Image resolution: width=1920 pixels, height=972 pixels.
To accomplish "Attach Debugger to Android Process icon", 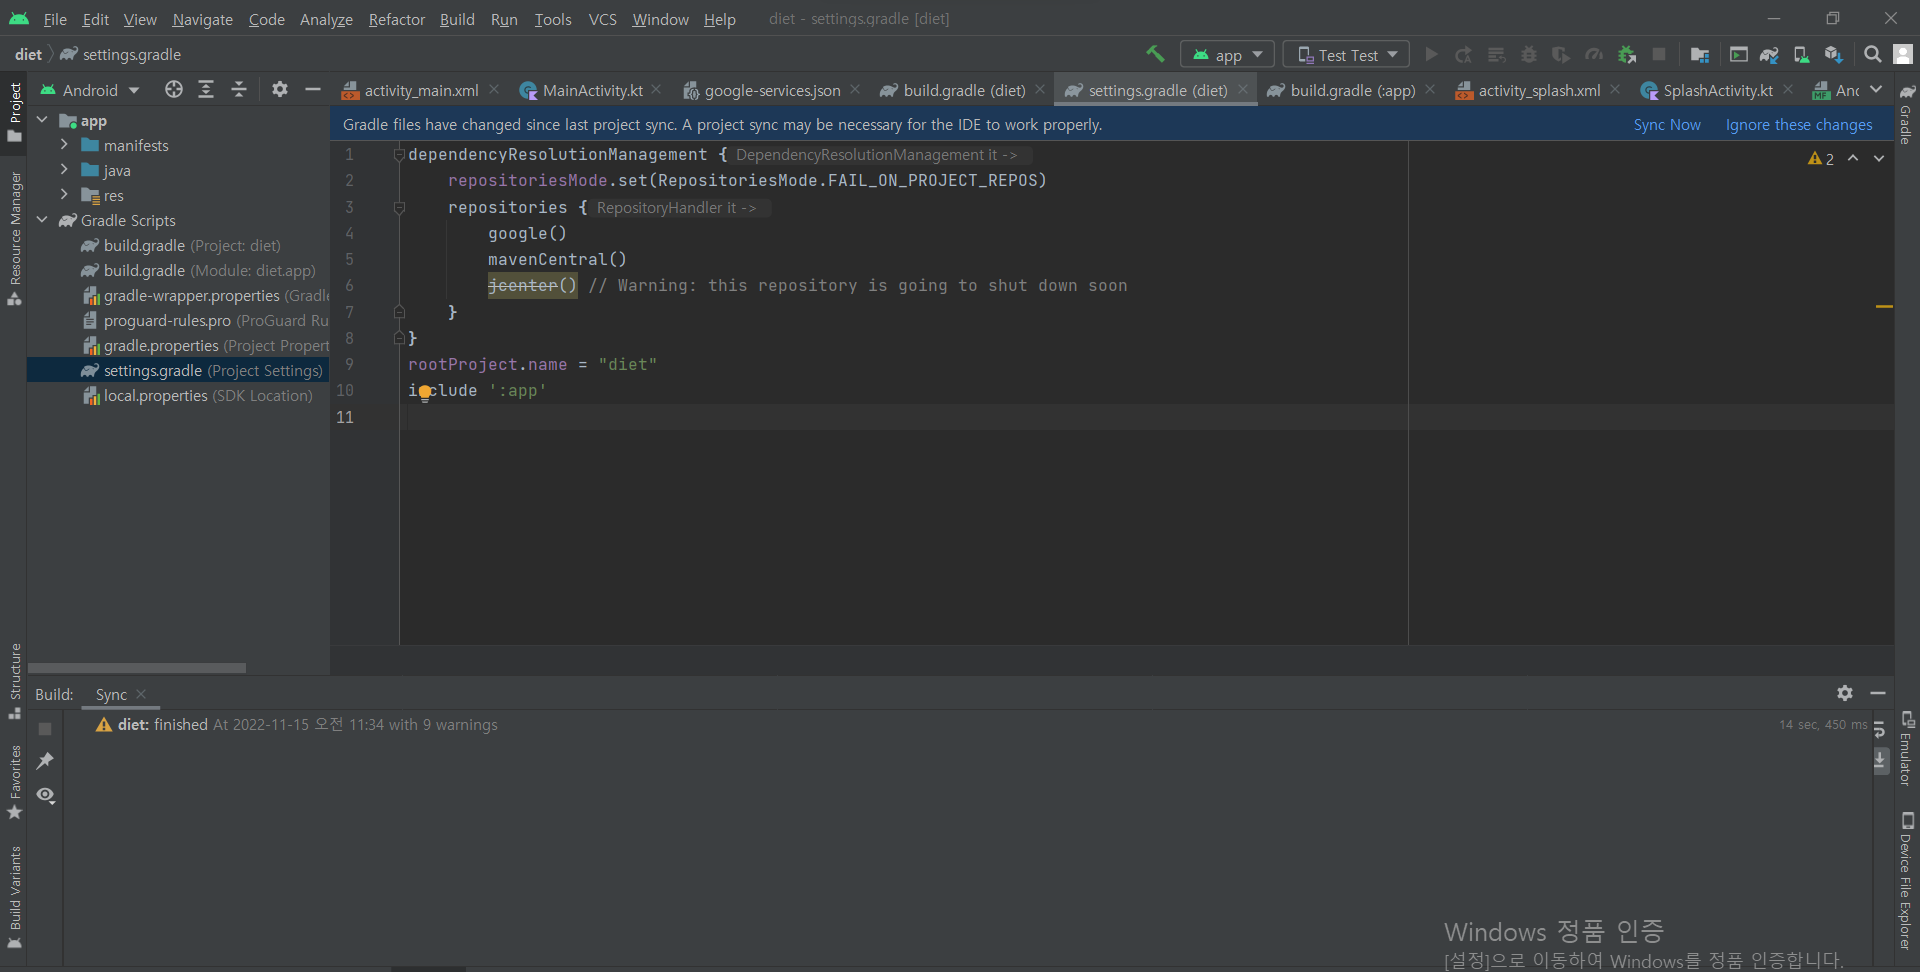I will (x=1627, y=54).
